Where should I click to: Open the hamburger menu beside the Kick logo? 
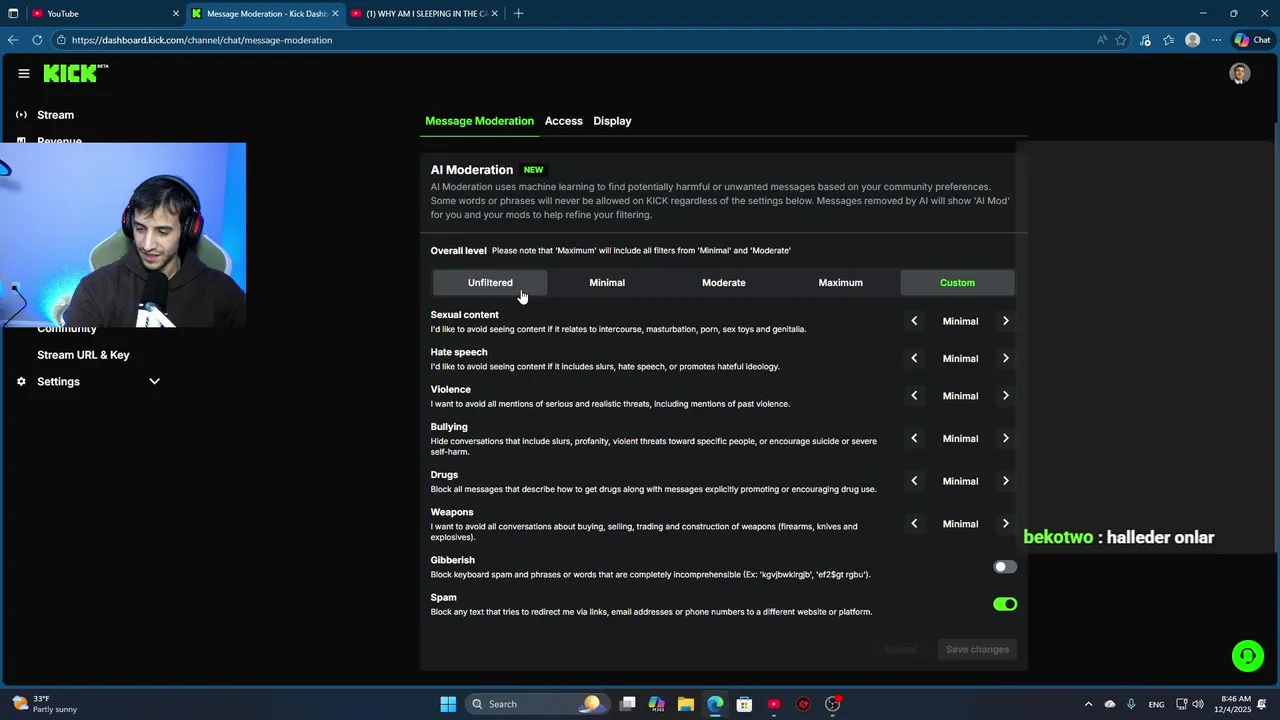[24, 73]
